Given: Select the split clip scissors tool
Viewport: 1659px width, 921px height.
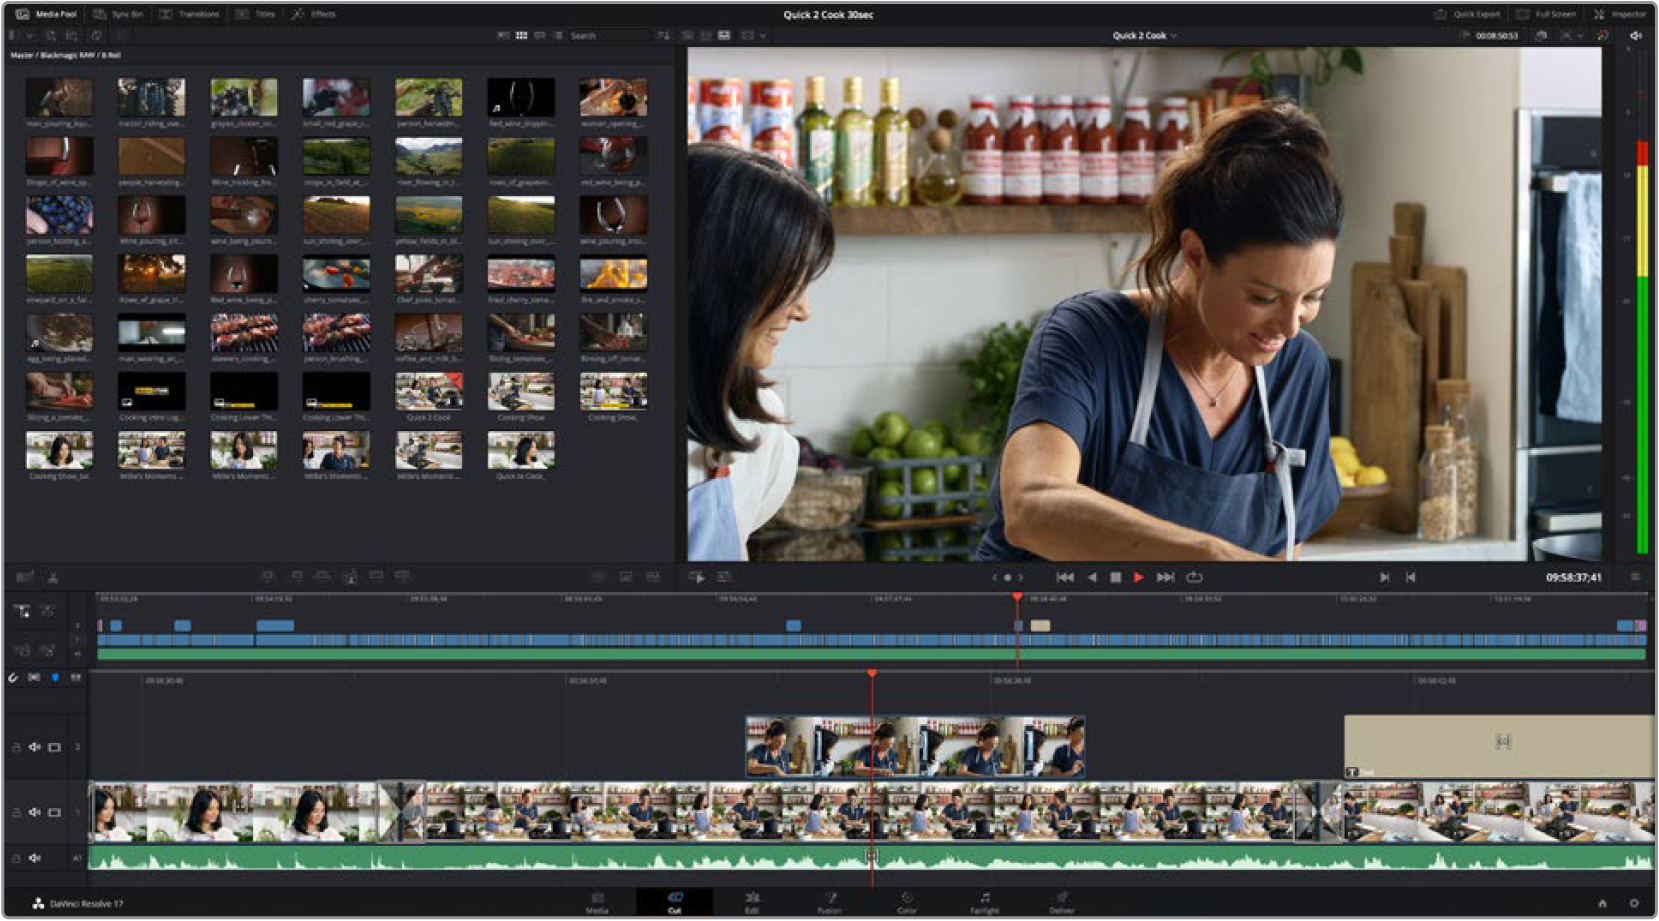Looking at the screenshot, I should click(53, 577).
